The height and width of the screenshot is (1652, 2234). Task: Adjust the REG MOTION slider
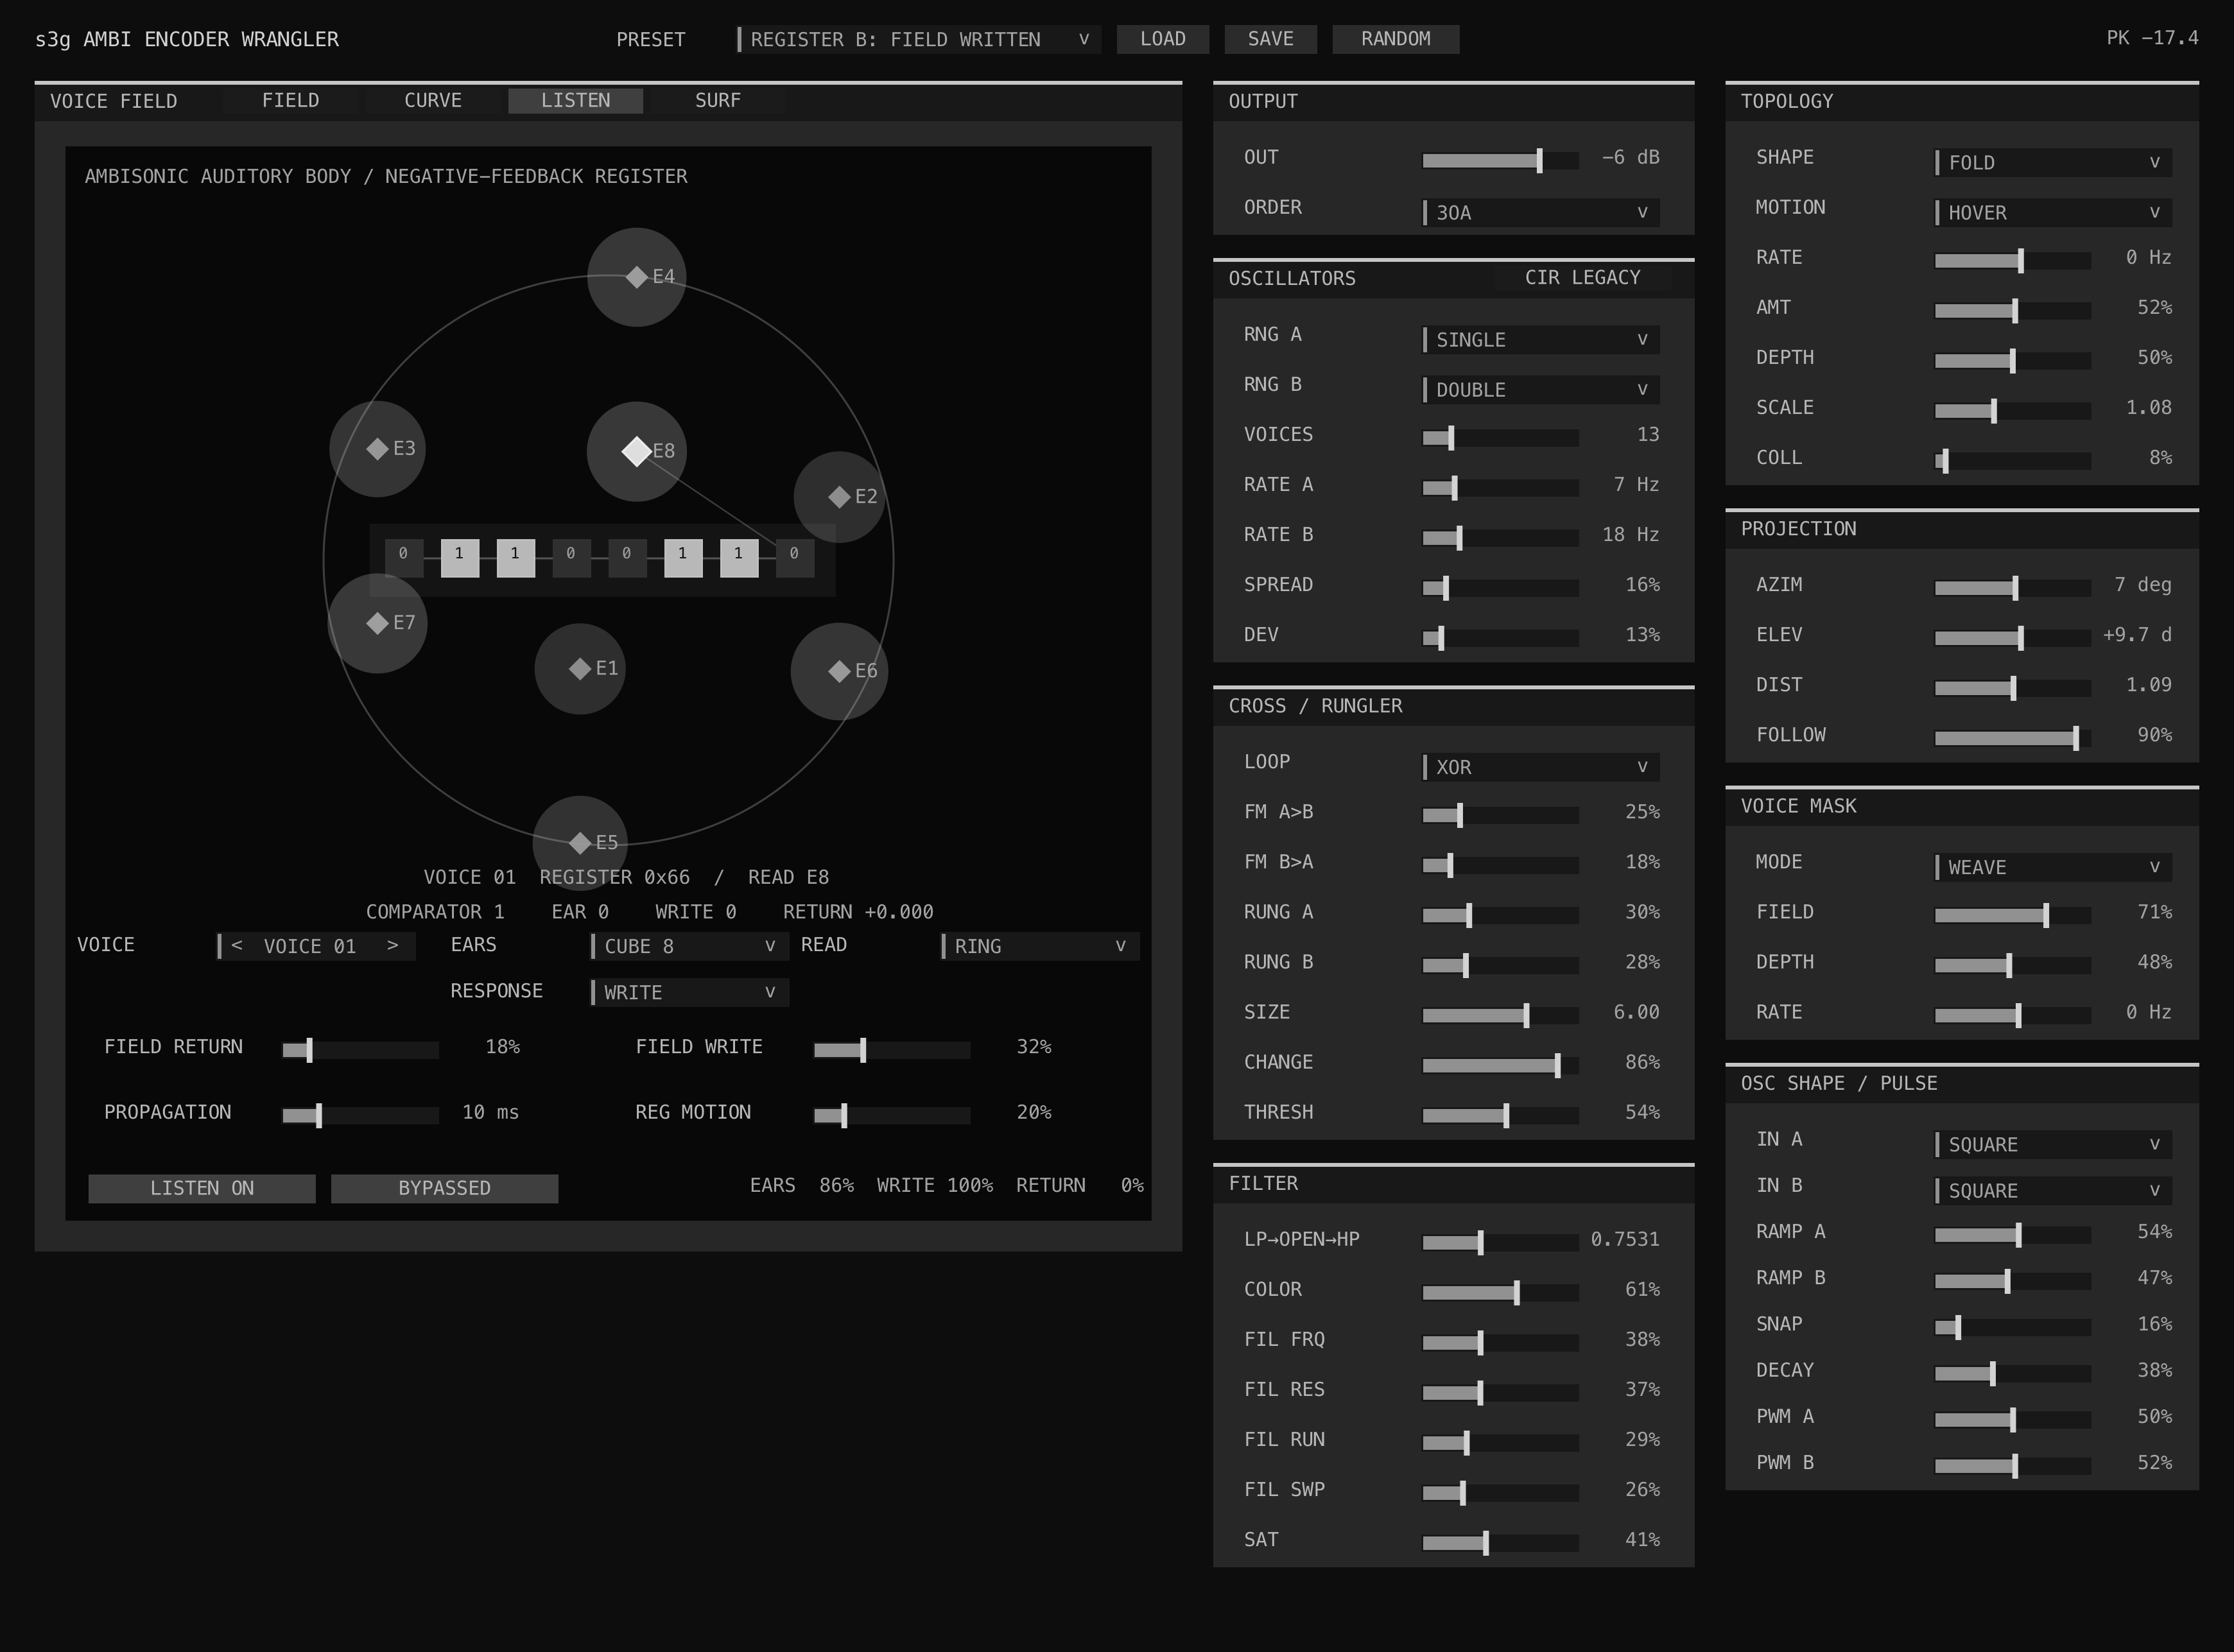892,1115
